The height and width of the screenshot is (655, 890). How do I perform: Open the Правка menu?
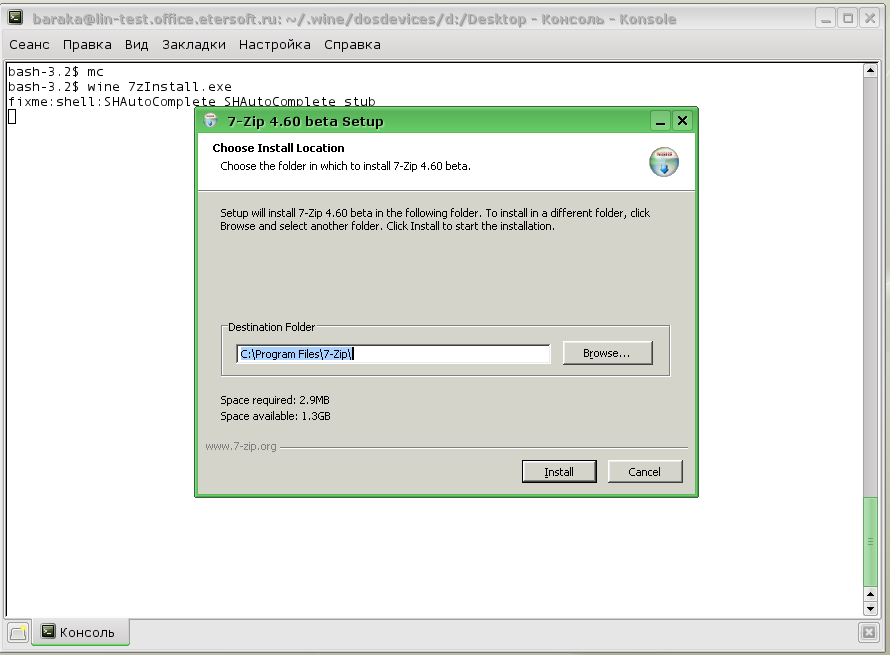pyautogui.click(x=87, y=45)
